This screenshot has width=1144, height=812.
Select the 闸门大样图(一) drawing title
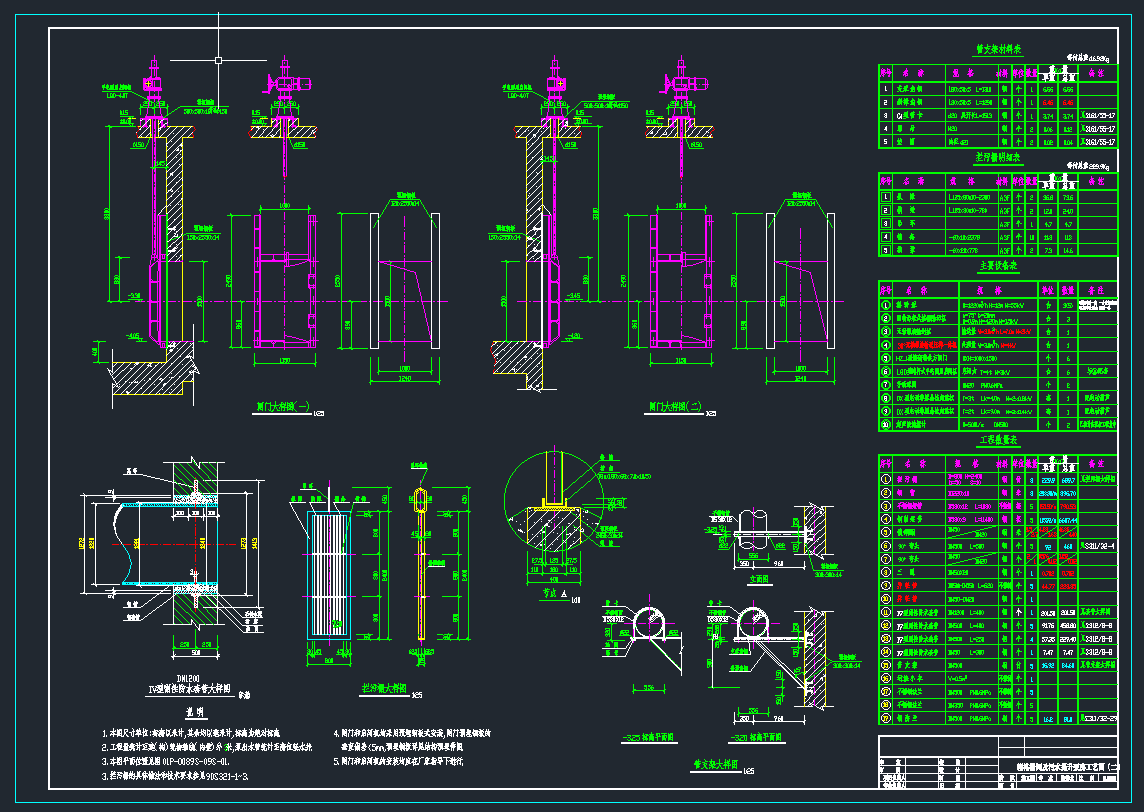coord(283,407)
